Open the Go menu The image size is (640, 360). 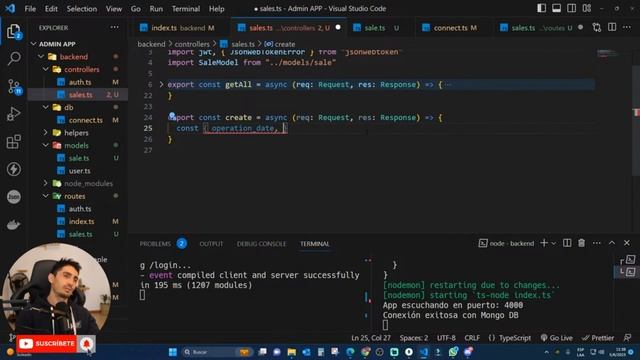tap(136, 9)
